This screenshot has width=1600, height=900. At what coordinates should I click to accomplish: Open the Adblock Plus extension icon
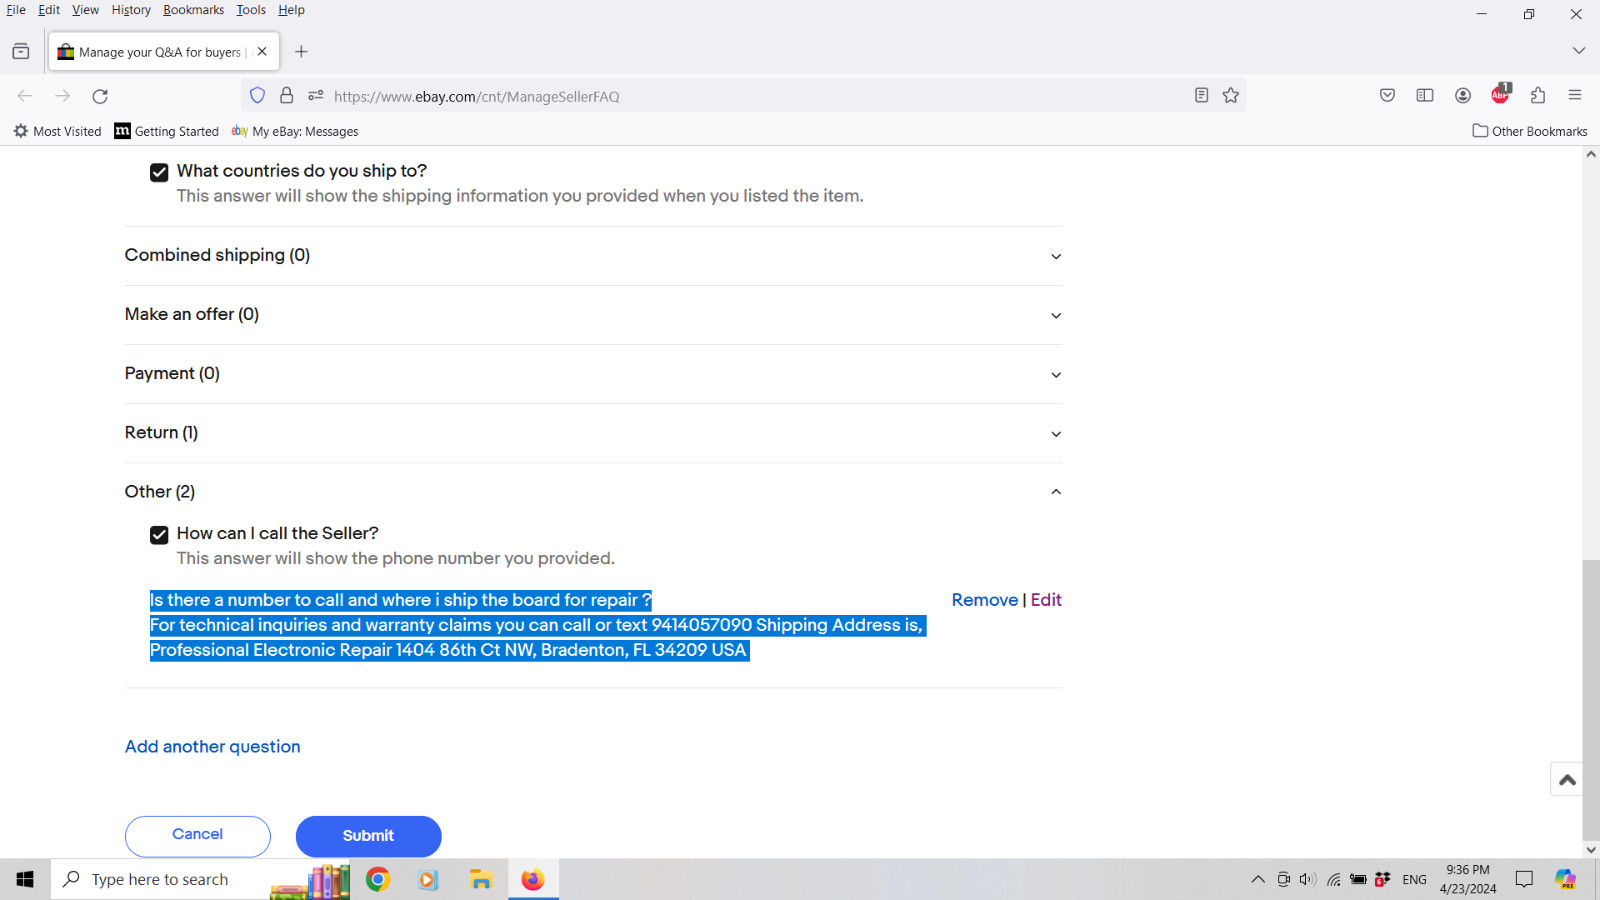1501,94
